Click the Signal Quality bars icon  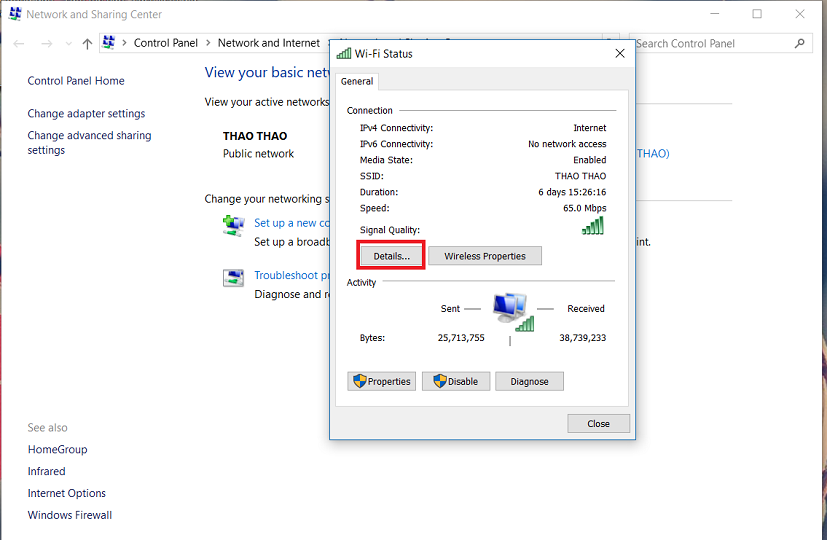[x=593, y=226]
